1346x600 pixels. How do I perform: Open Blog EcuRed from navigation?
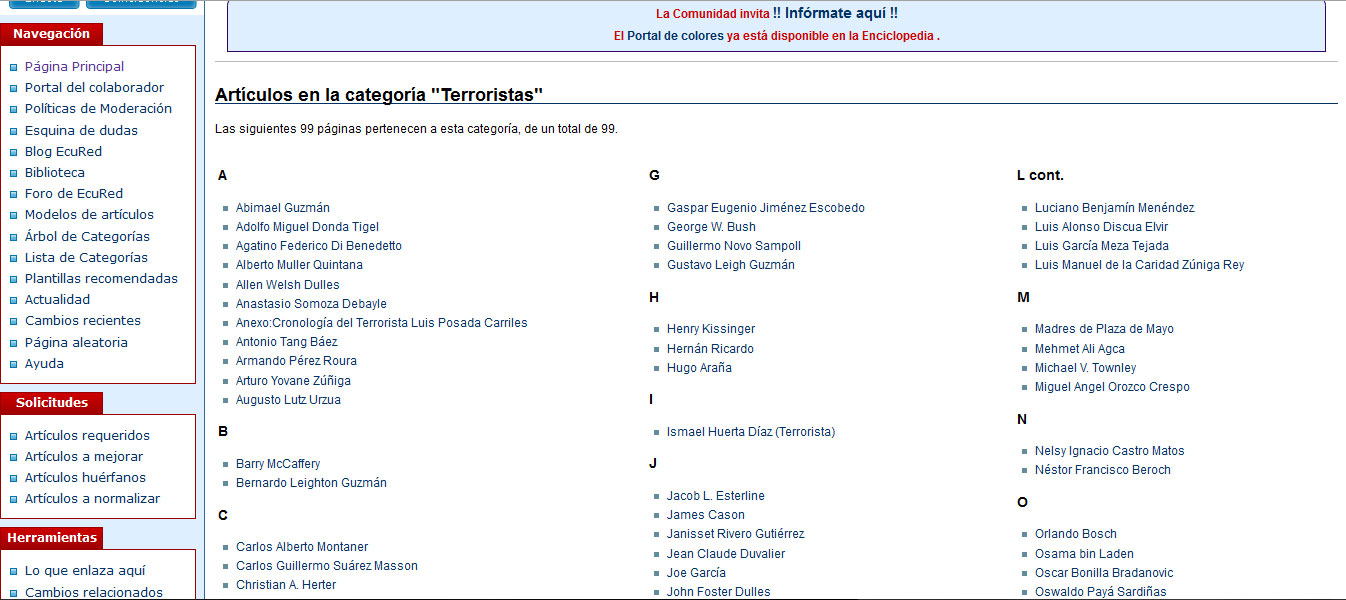[x=63, y=151]
